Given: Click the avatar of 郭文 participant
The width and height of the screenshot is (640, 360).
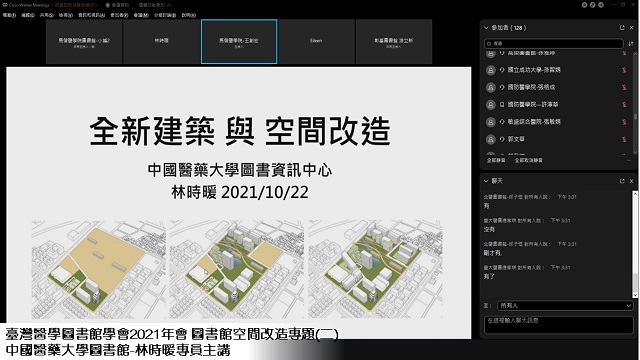Looking at the screenshot, I should click(x=490, y=139).
